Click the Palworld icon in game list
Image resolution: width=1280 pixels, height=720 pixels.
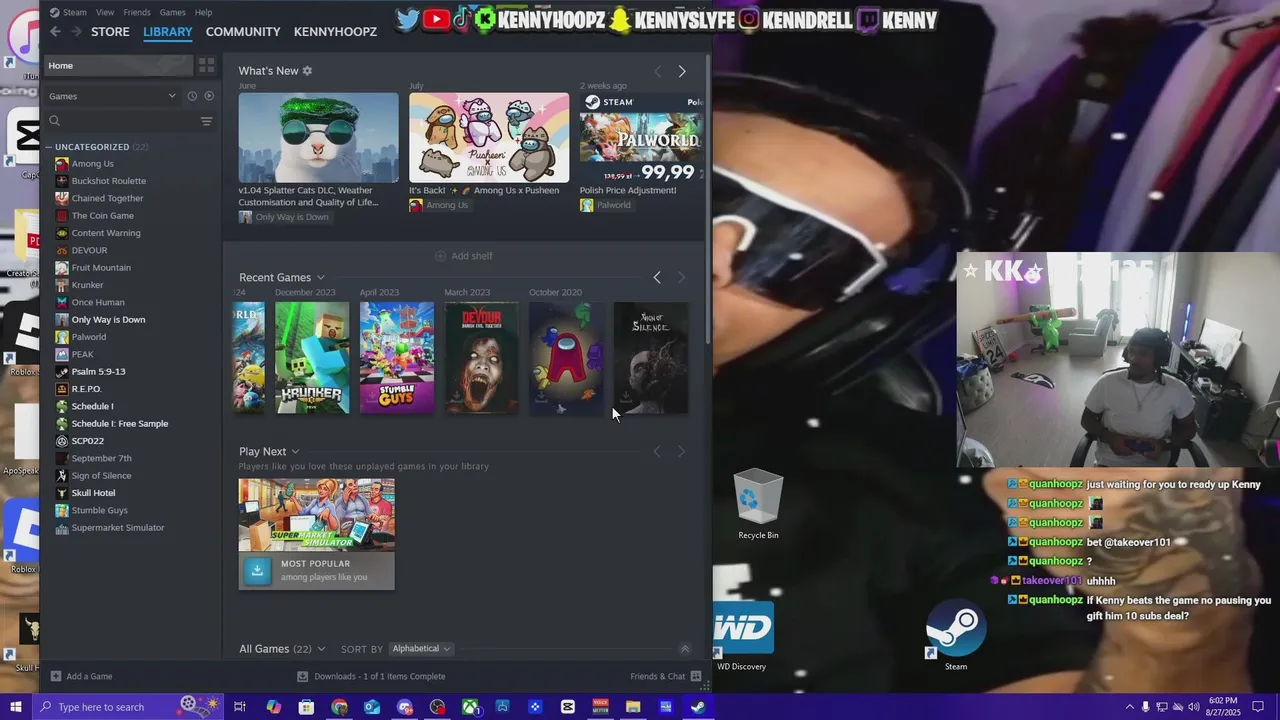point(62,337)
